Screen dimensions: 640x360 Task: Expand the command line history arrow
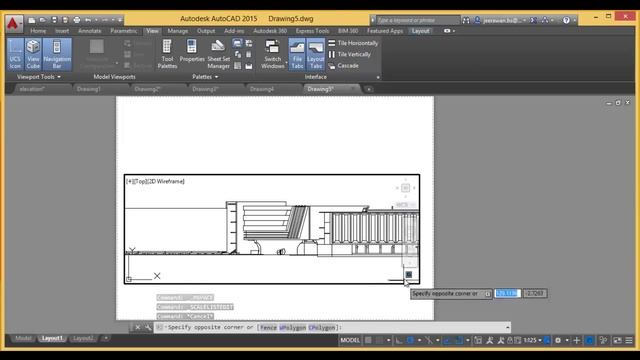coord(507,327)
